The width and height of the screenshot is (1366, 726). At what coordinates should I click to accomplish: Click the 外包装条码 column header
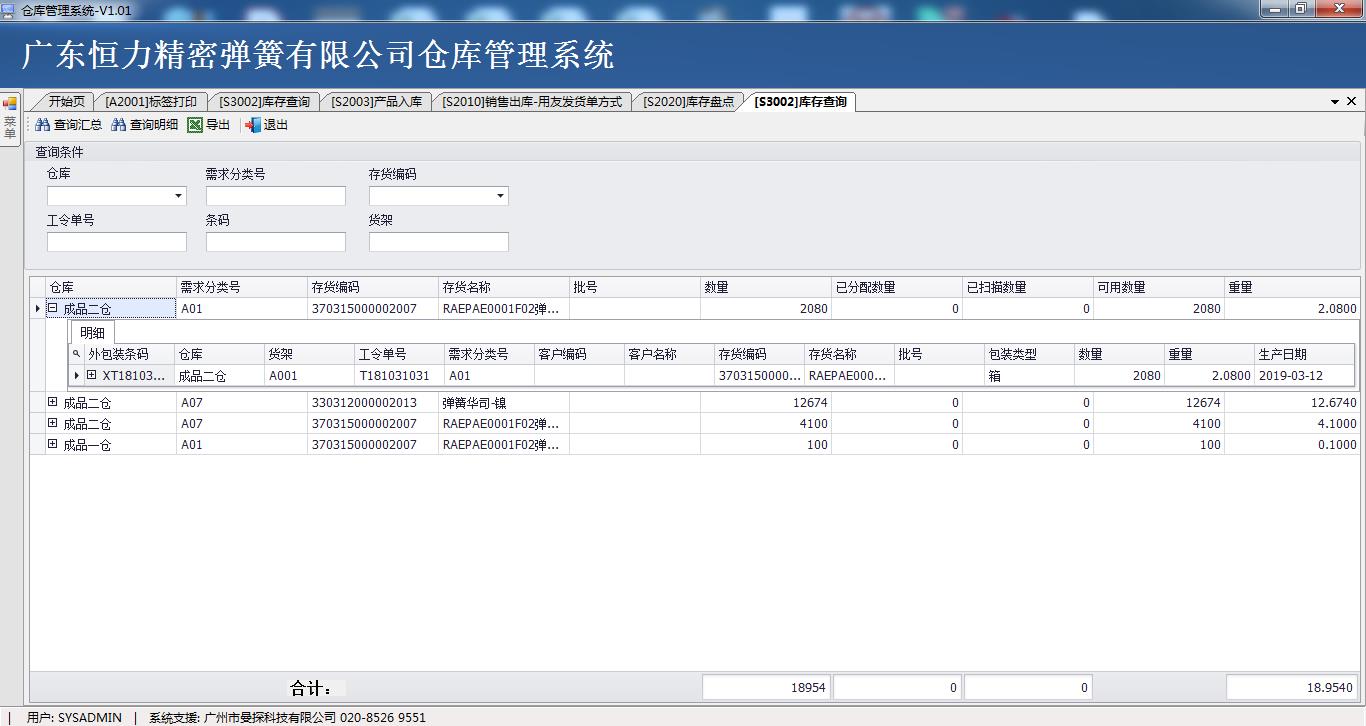click(129, 354)
